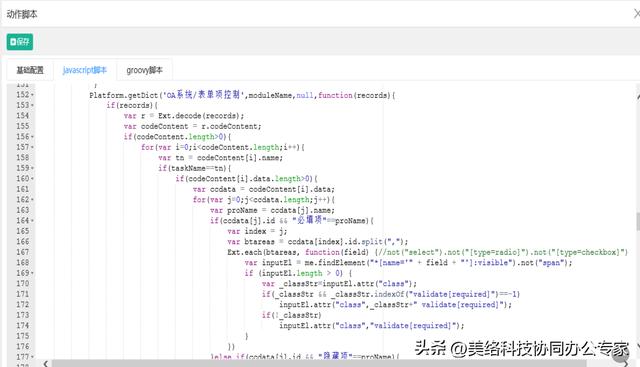Image resolution: width=640 pixels, height=367 pixels.
Task: Collapse code fold at line 169
Action: click(x=32, y=274)
